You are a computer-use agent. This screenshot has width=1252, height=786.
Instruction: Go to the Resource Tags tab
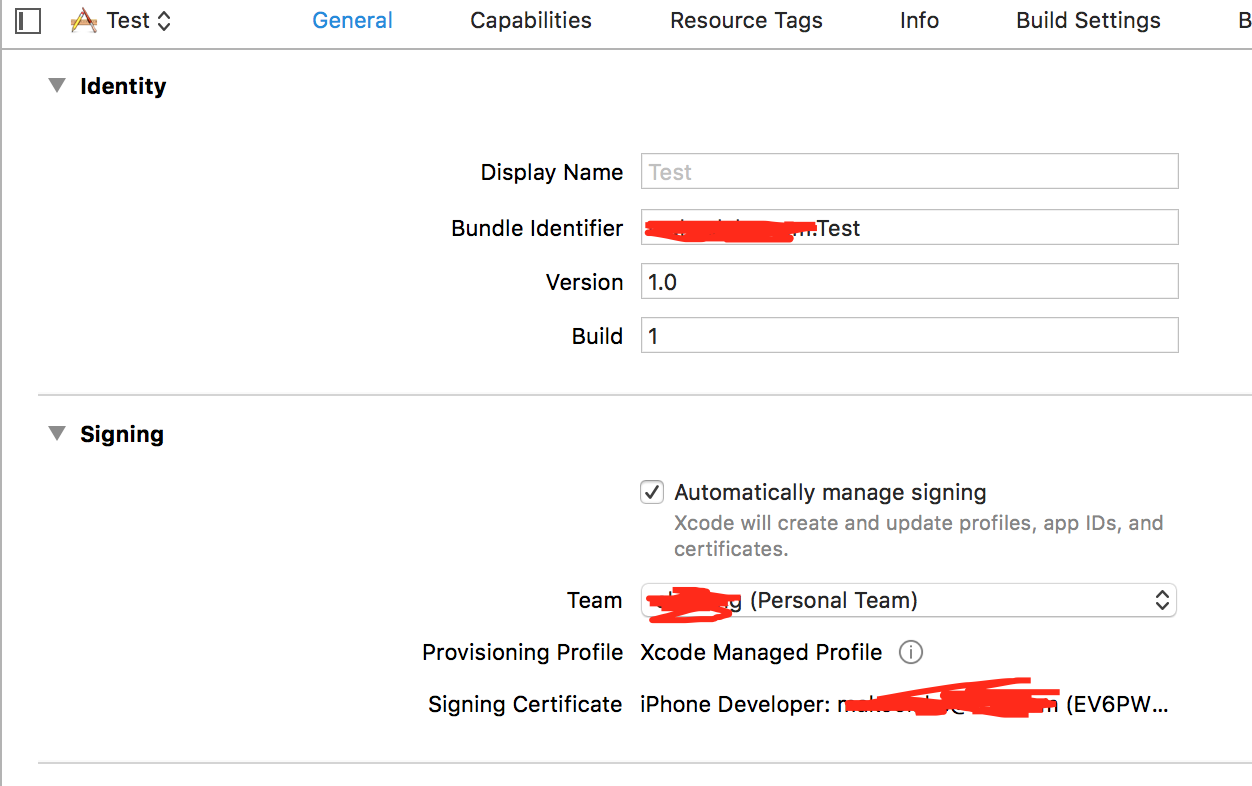pyautogui.click(x=746, y=20)
